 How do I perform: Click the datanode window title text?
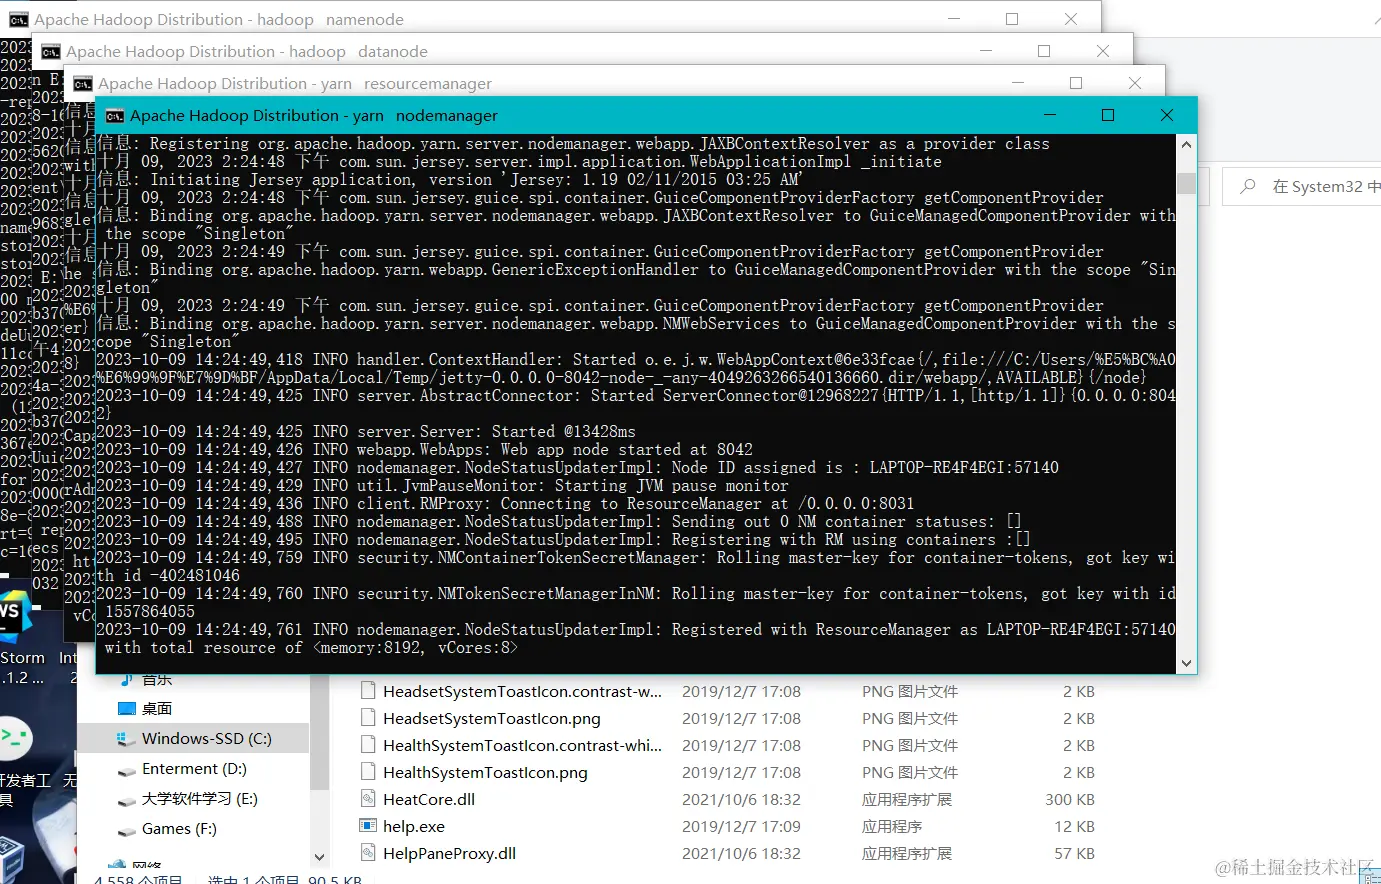click(247, 51)
